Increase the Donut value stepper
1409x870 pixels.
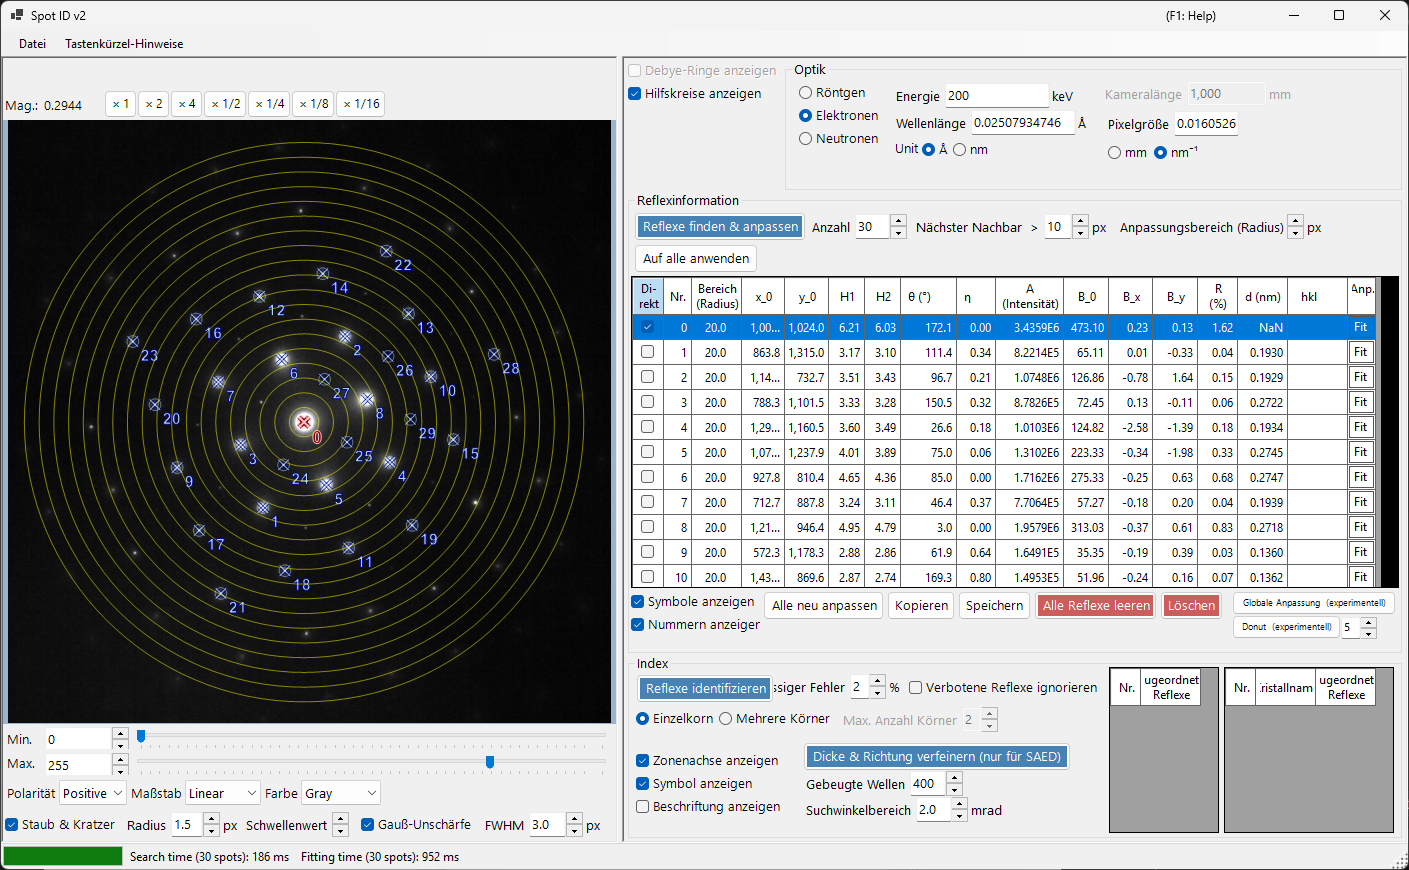click(1369, 622)
